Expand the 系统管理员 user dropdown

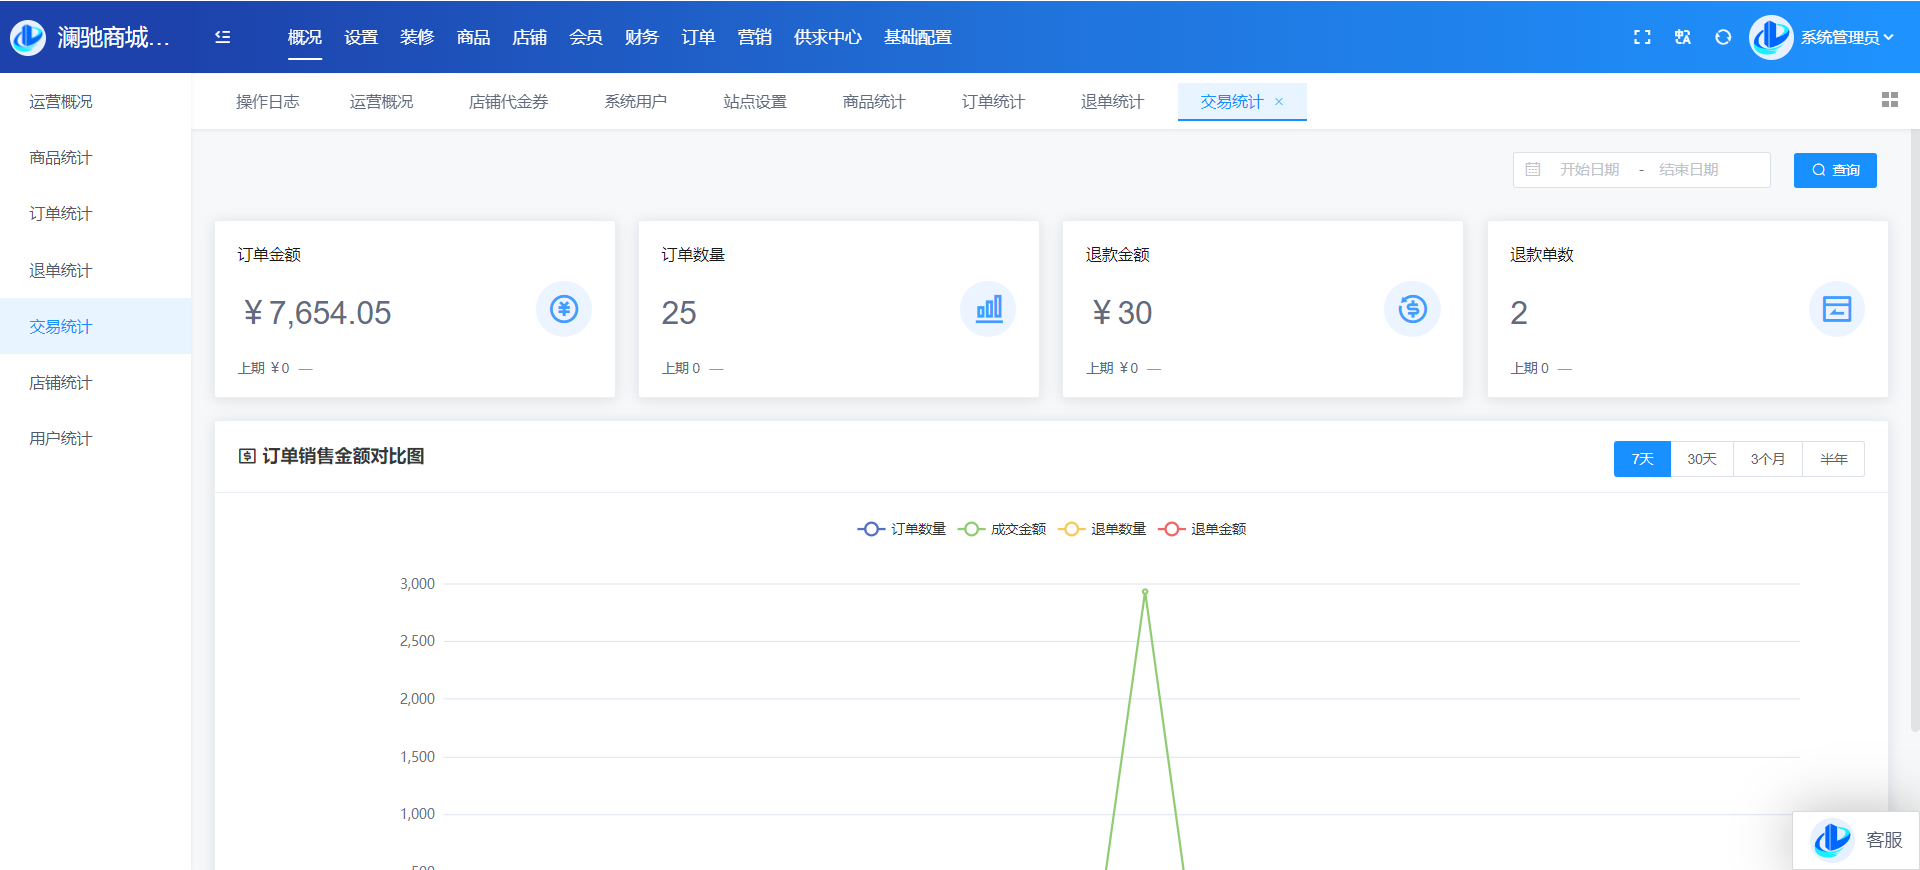pyautogui.click(x=1846, y=37)
